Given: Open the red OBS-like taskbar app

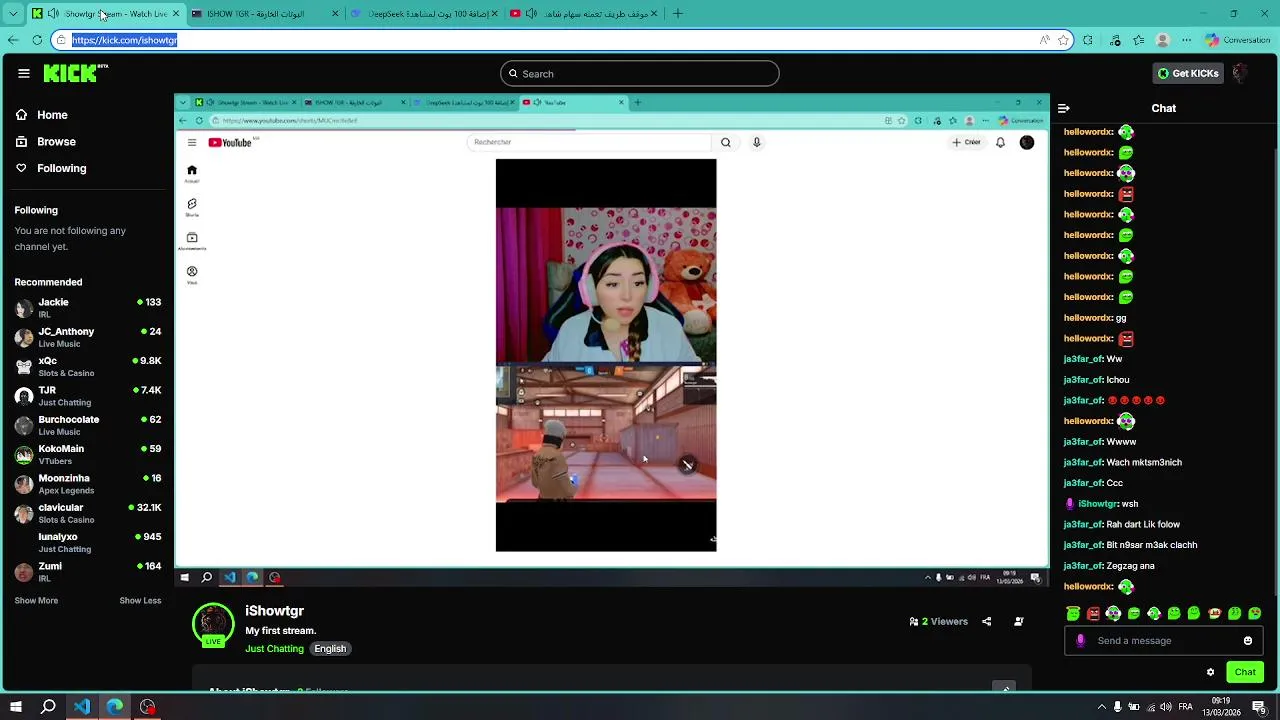Looking at the screenshot, I should click(148, 707).
